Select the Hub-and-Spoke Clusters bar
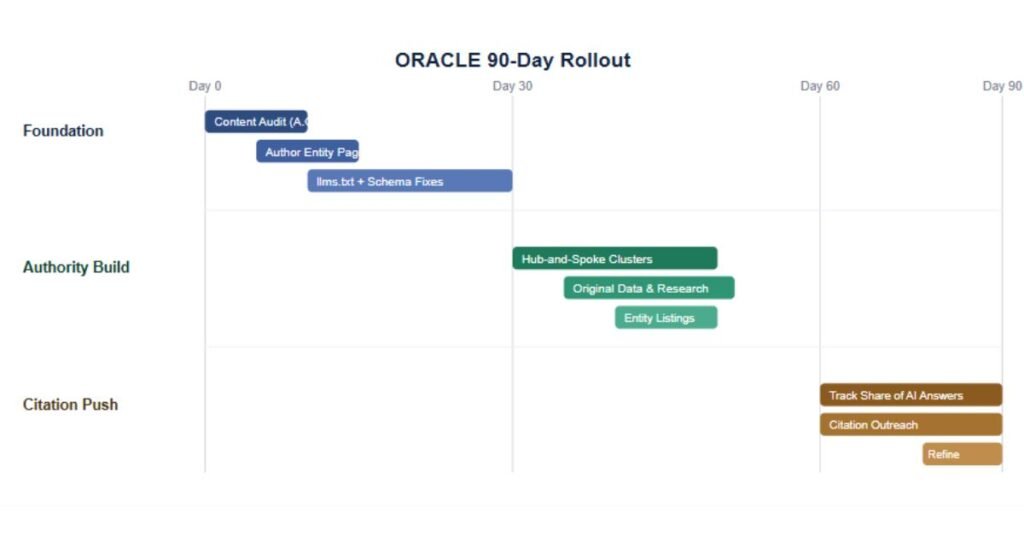Viewport: 1024px width, 536px height. (x=615, y=258)
